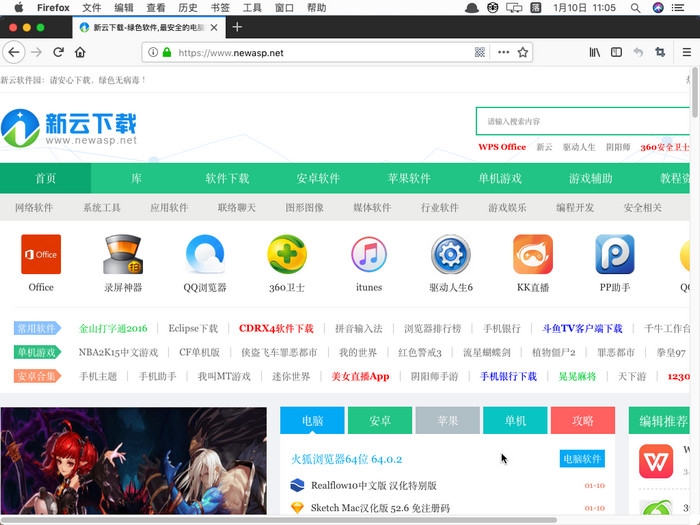Switch to the 苹果 content tab

447,420
